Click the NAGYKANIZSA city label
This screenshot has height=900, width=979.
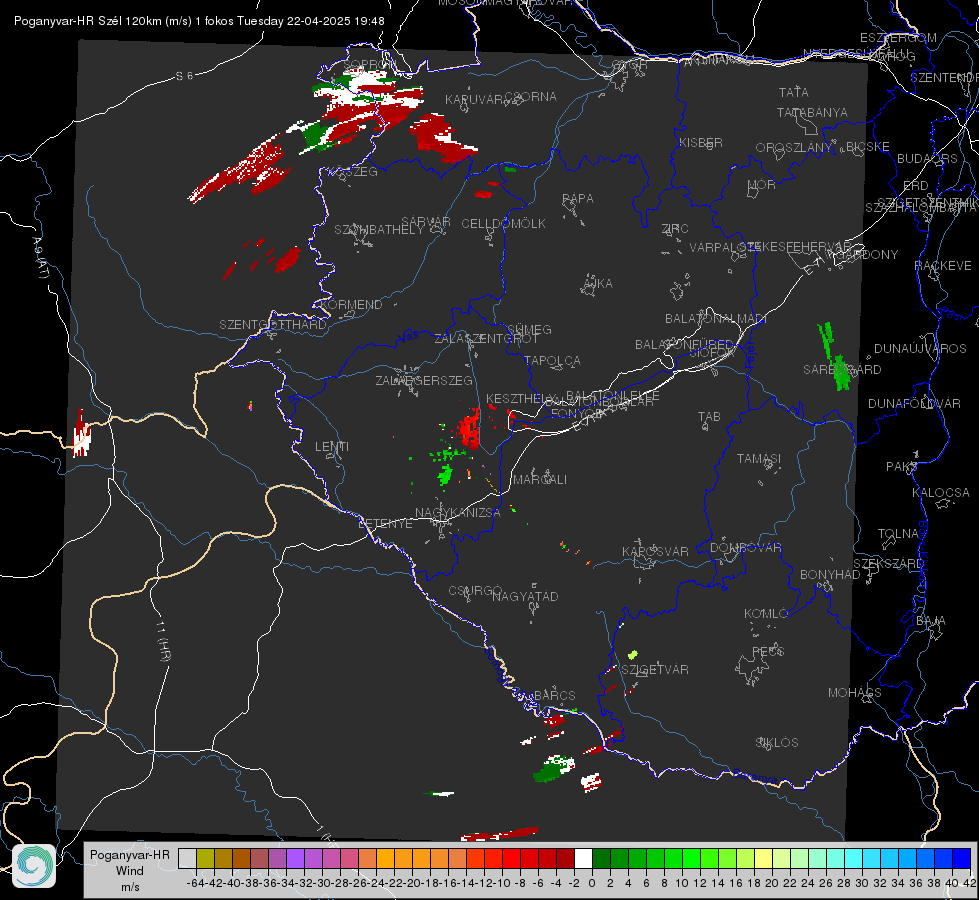458,512
